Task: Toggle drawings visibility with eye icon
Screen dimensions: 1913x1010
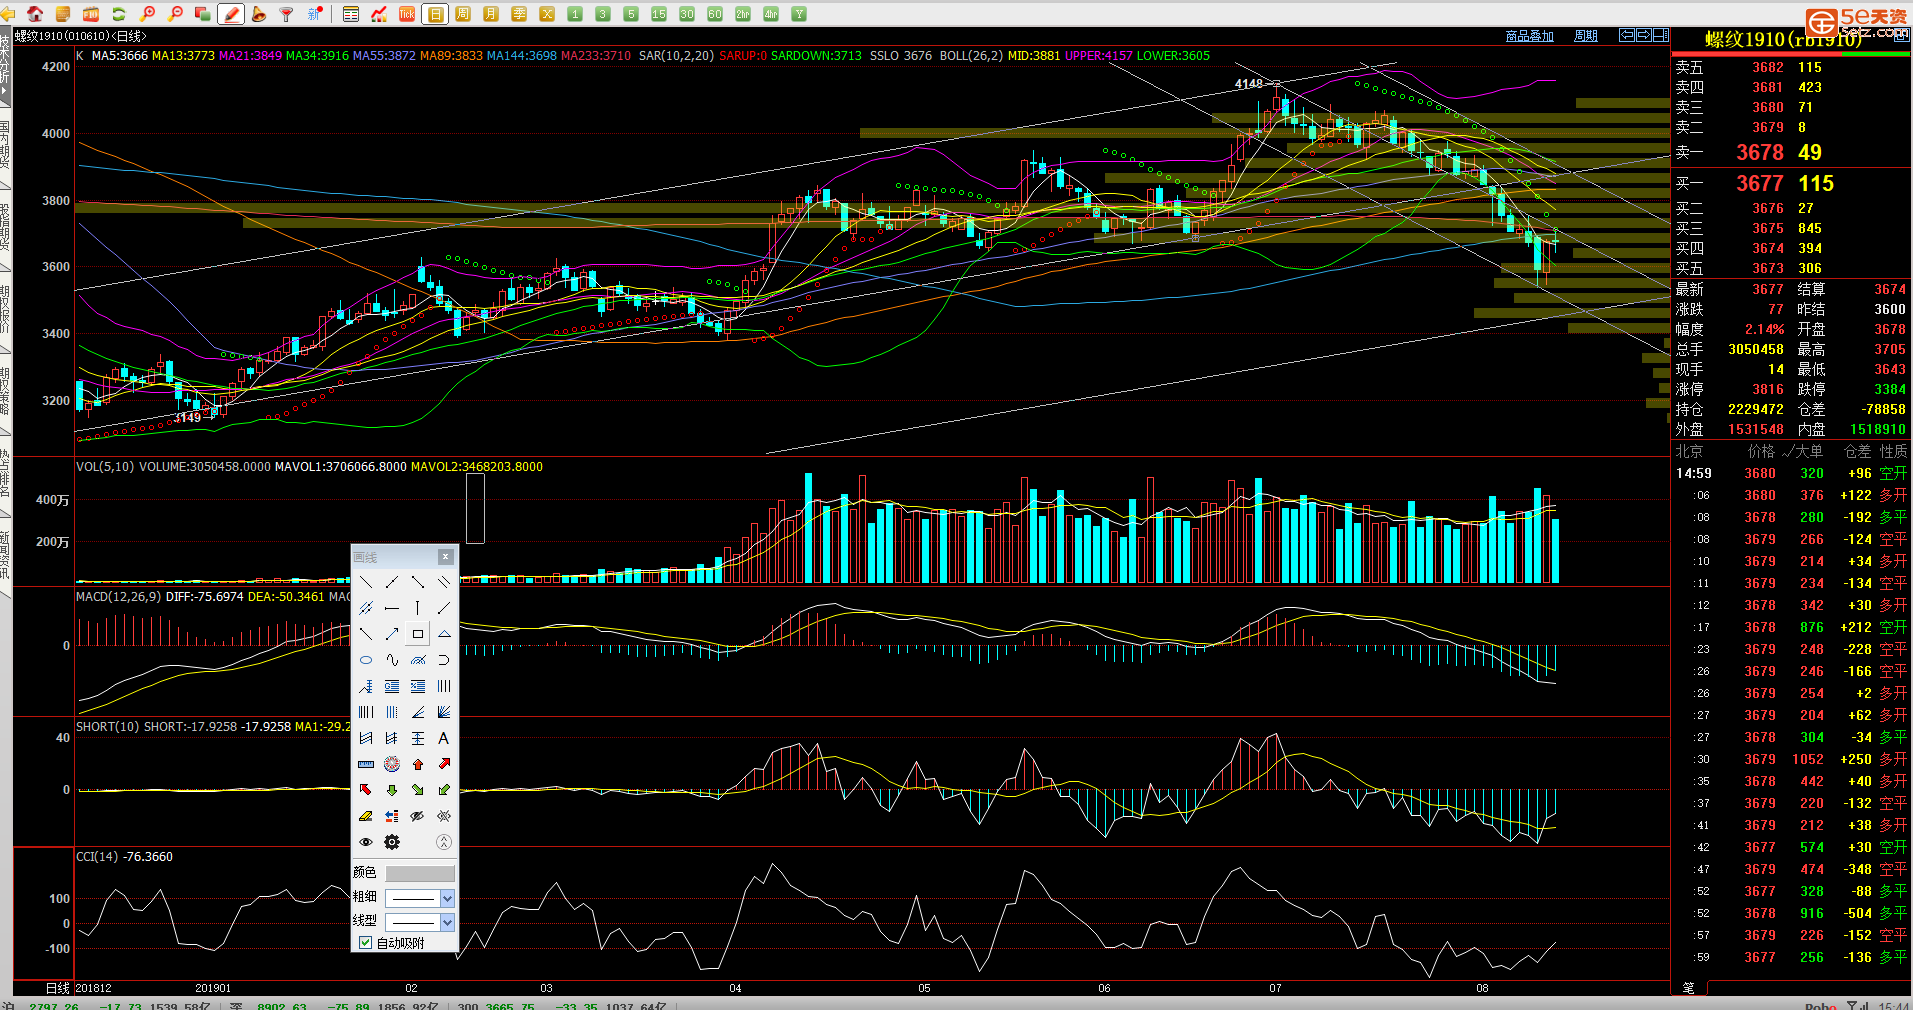Action: pos(366,842)
